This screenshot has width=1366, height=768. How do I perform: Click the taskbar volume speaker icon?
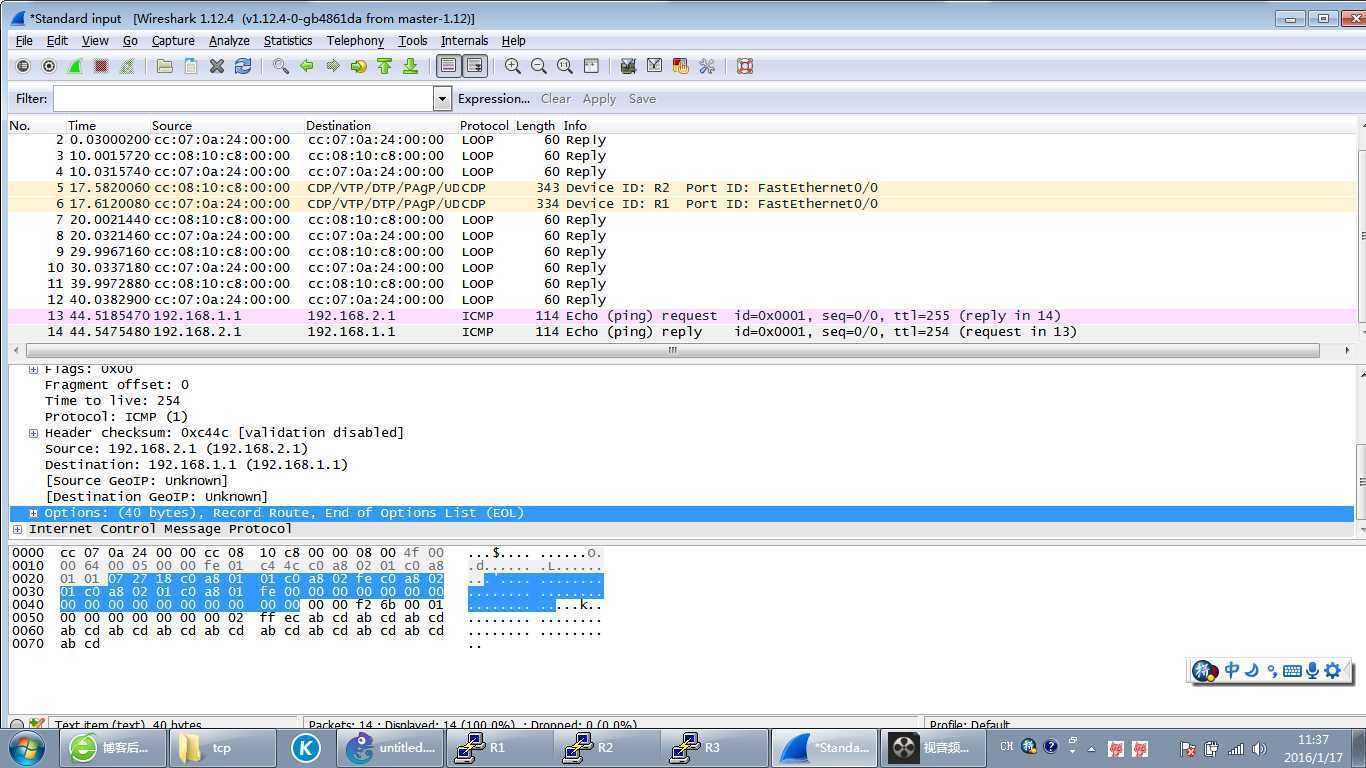[x=1259, y=748]
